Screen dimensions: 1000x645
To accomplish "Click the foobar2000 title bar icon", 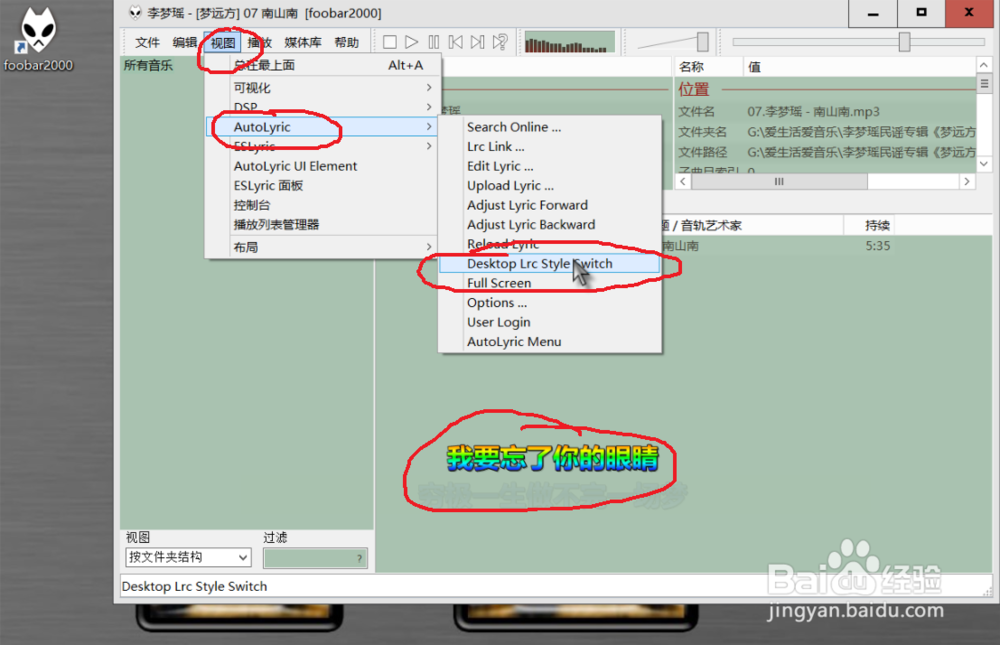I will [135, 13].
